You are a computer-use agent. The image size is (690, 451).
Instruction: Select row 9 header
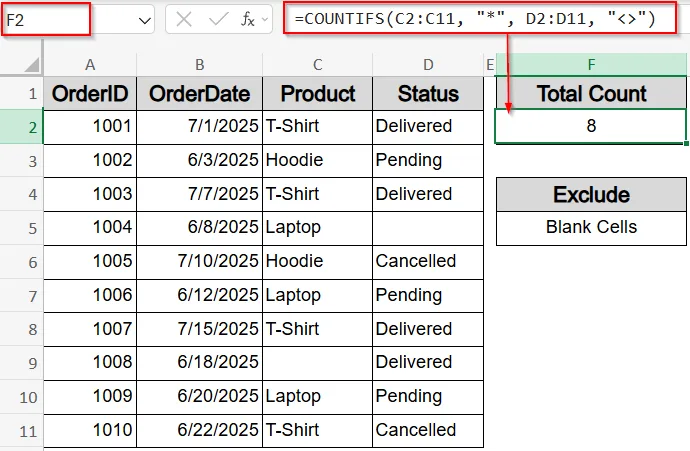22,363
